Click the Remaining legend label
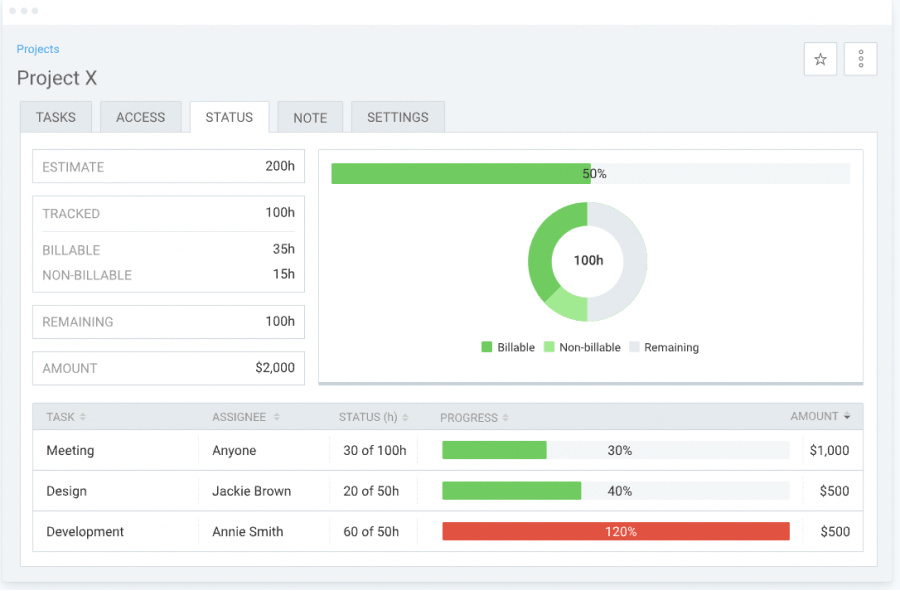Screen dimensions: 900x591 (x=672, y=347)
